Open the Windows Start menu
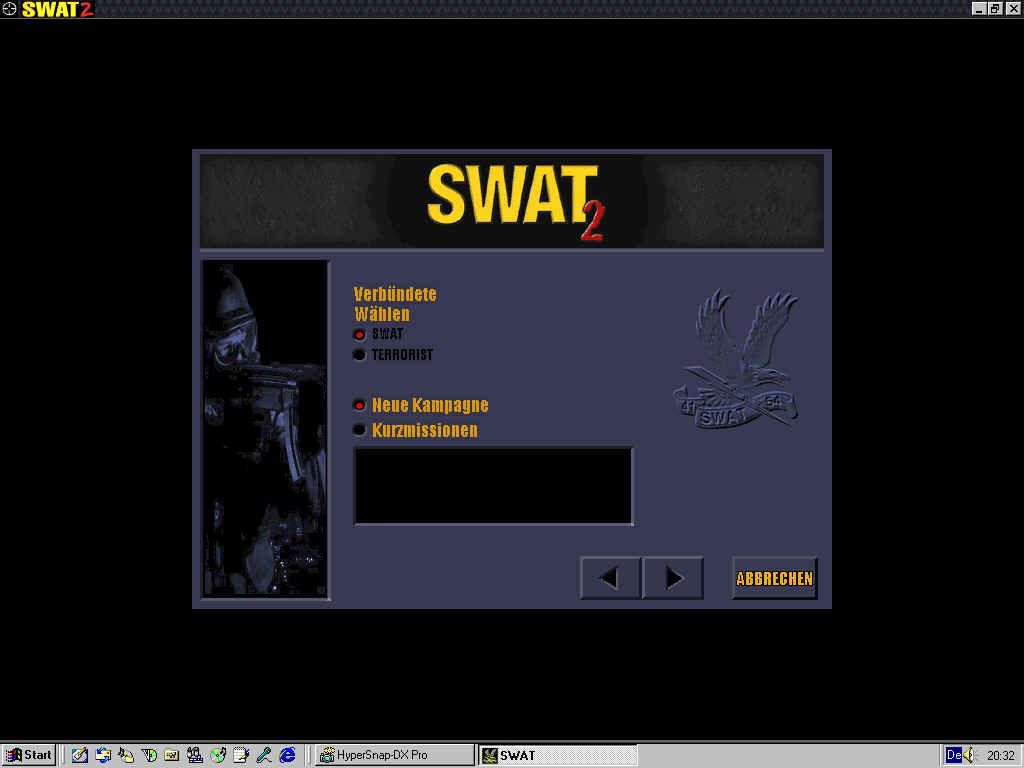1024x768 pixels. point(27,755)
